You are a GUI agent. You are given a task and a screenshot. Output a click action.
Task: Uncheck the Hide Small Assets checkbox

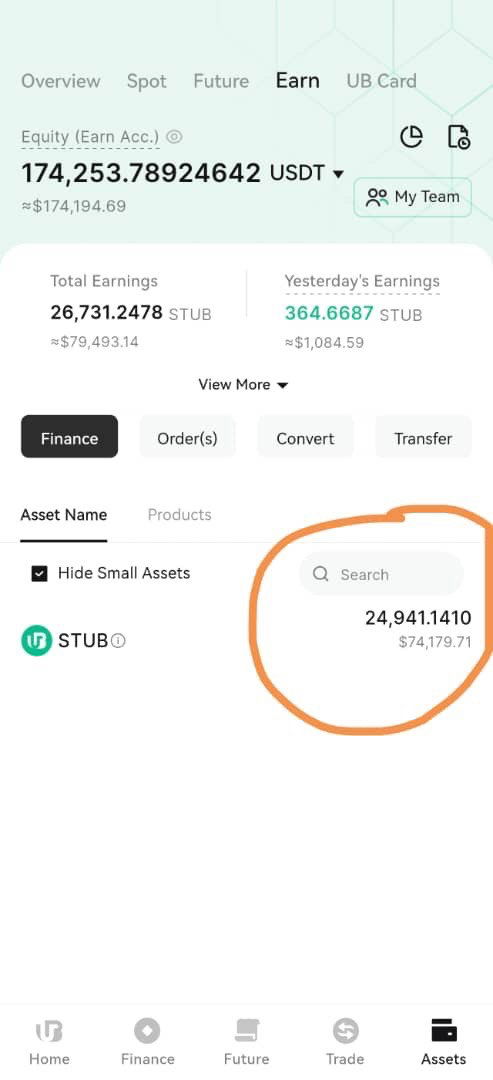pyautogui.click(x=40, y=574)
